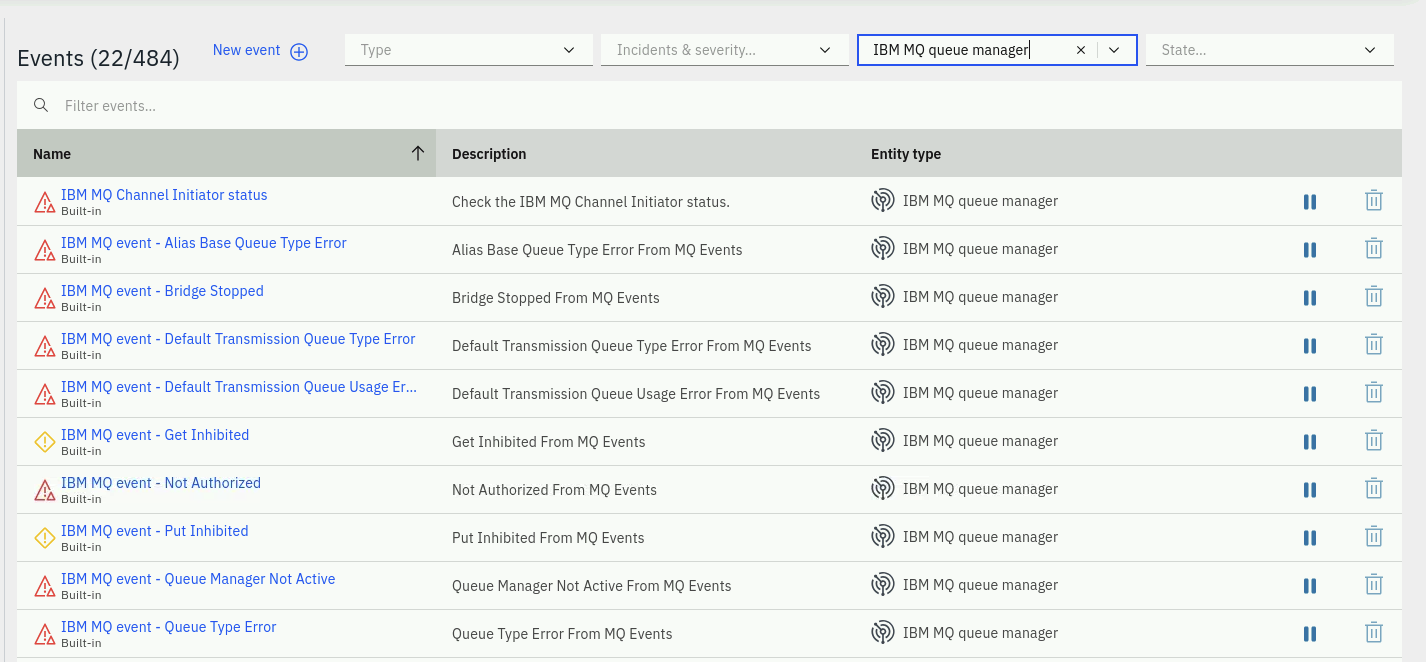Delete the Bridge Stopped event

(x=1374, y=297)
